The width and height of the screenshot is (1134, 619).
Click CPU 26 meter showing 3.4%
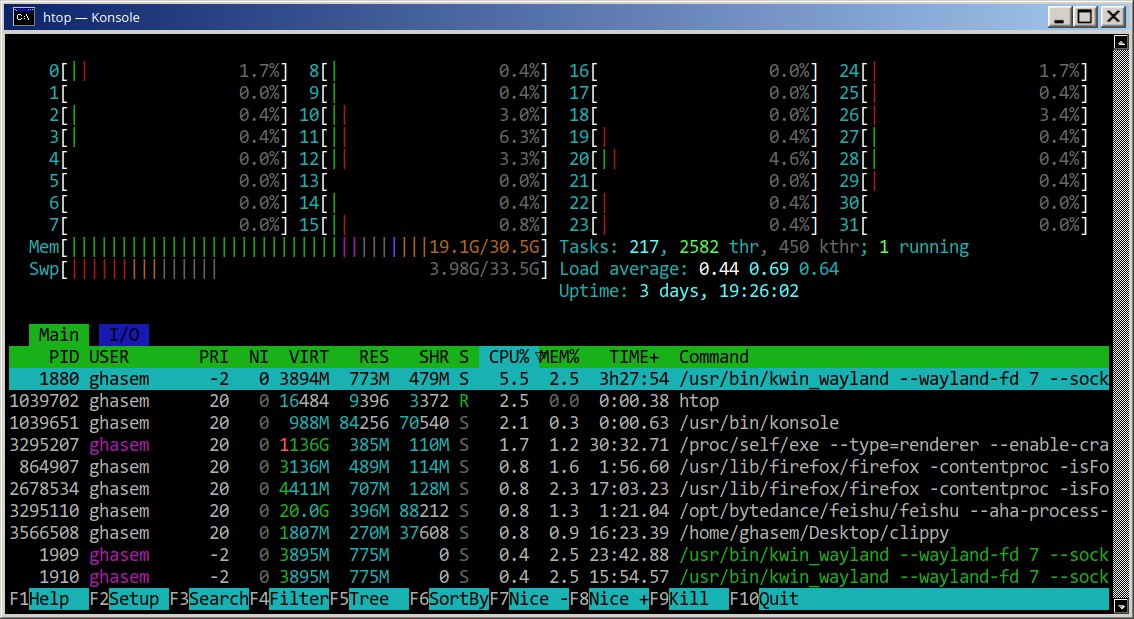coord(963,115)
